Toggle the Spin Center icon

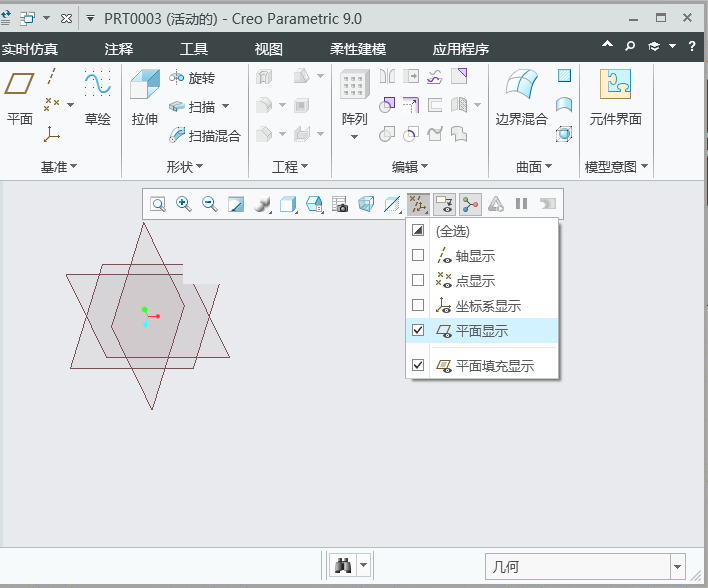click(x=470, y=204)
